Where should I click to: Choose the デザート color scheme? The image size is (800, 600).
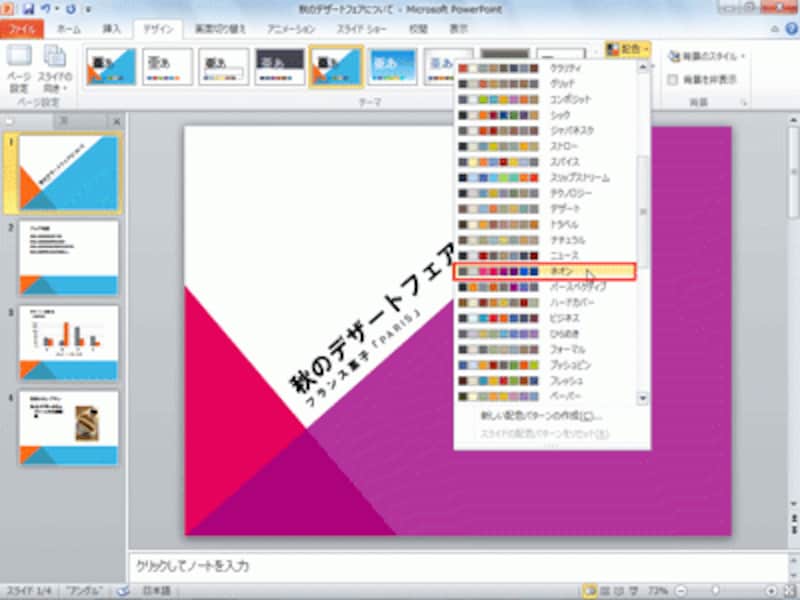coord(545,209)
